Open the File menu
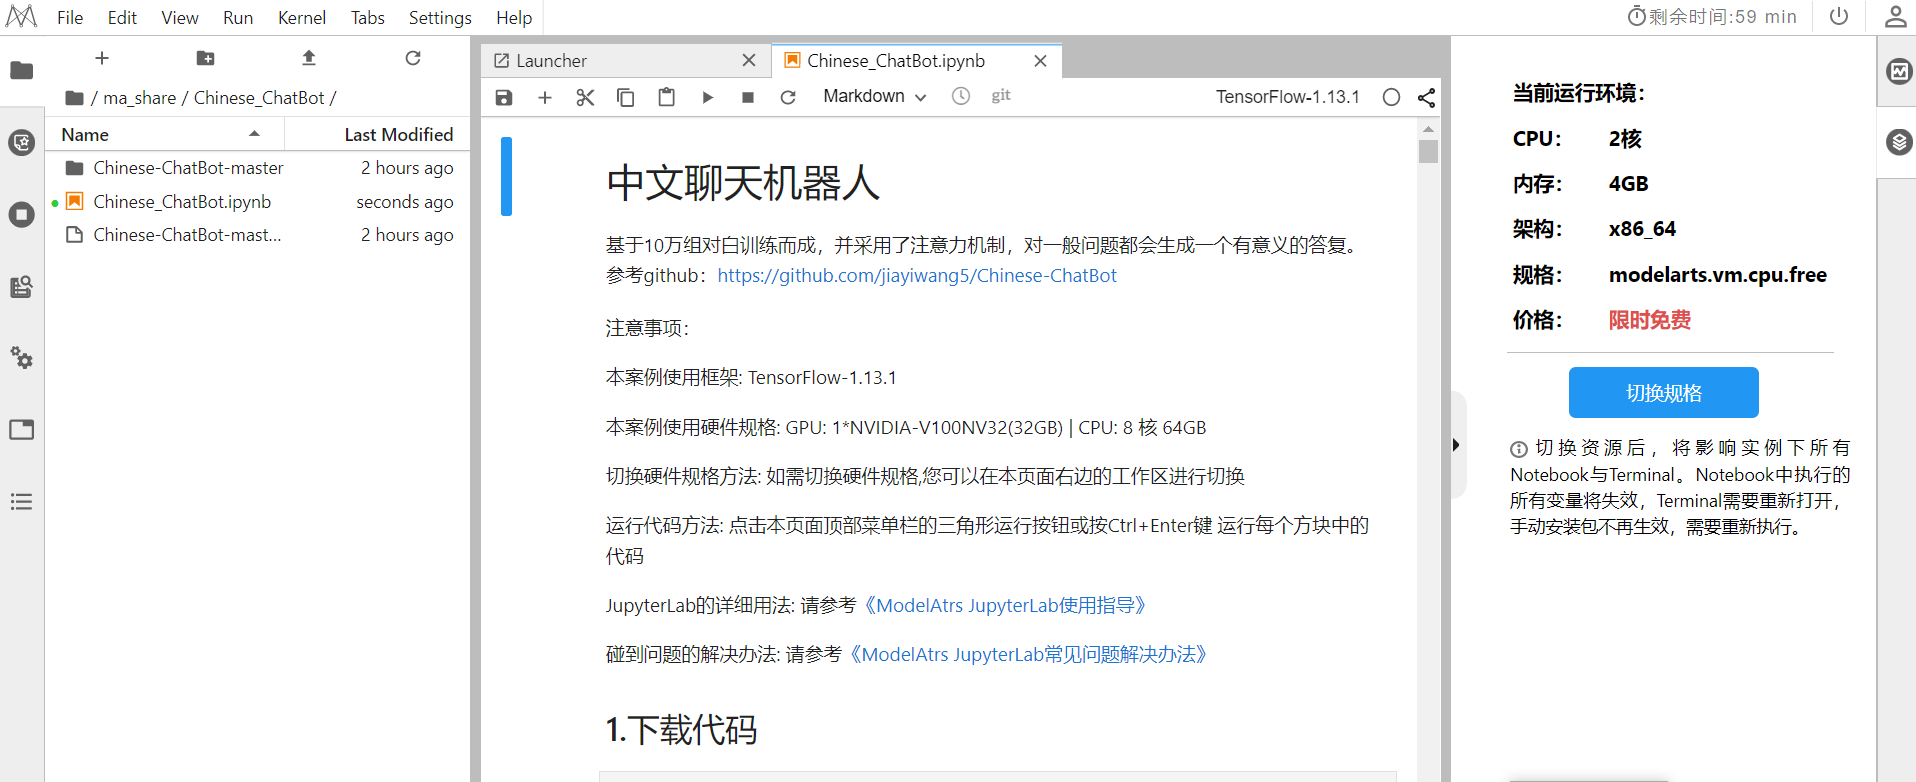The image size is (1916, 782). point(70,17)
